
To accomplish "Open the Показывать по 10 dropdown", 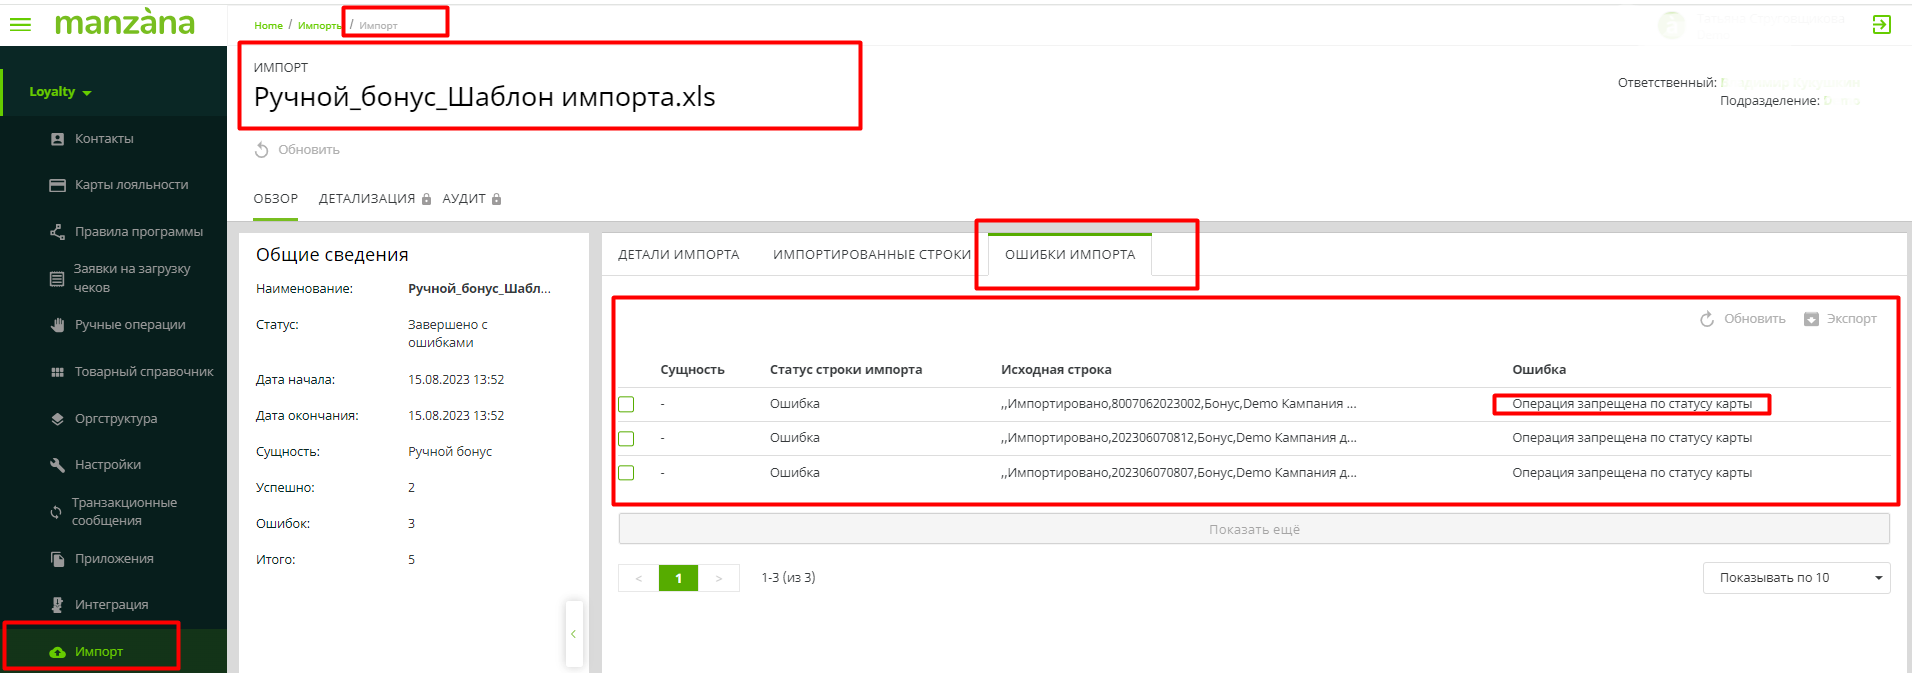I will 1795,578.
